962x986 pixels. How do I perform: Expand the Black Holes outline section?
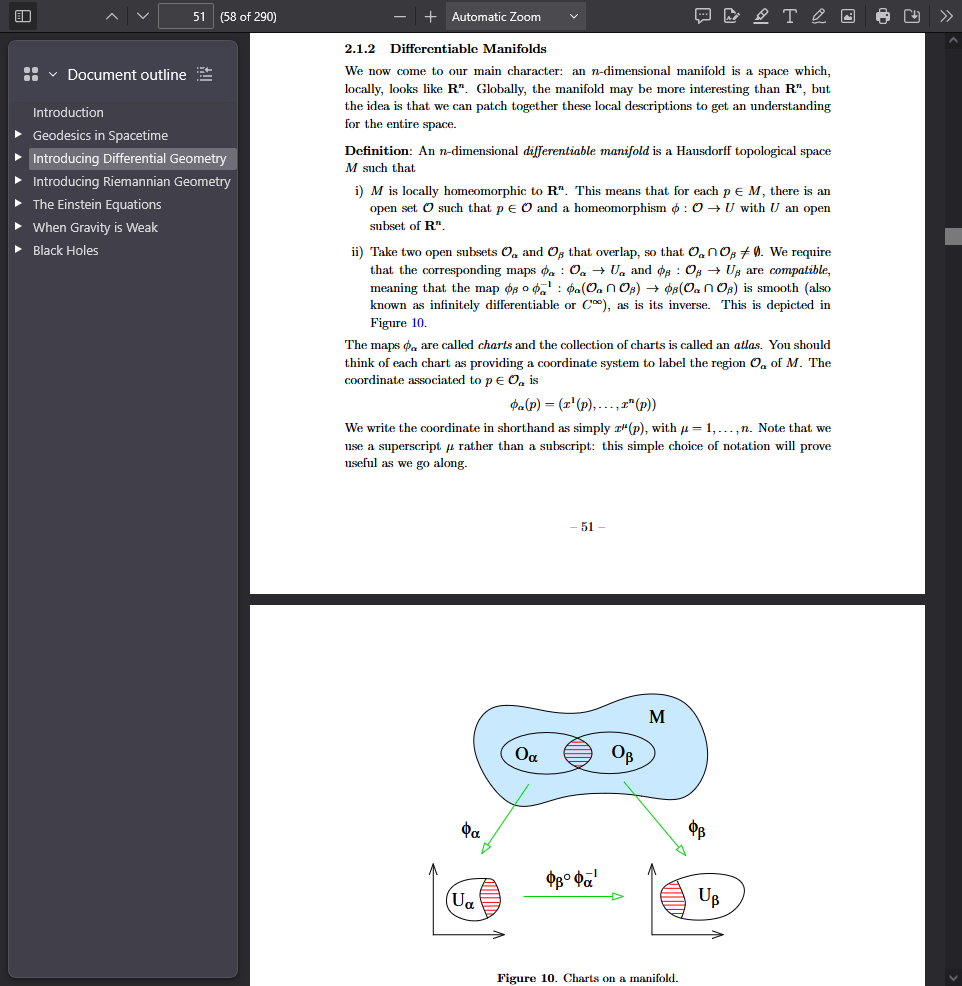click(18, 250)
